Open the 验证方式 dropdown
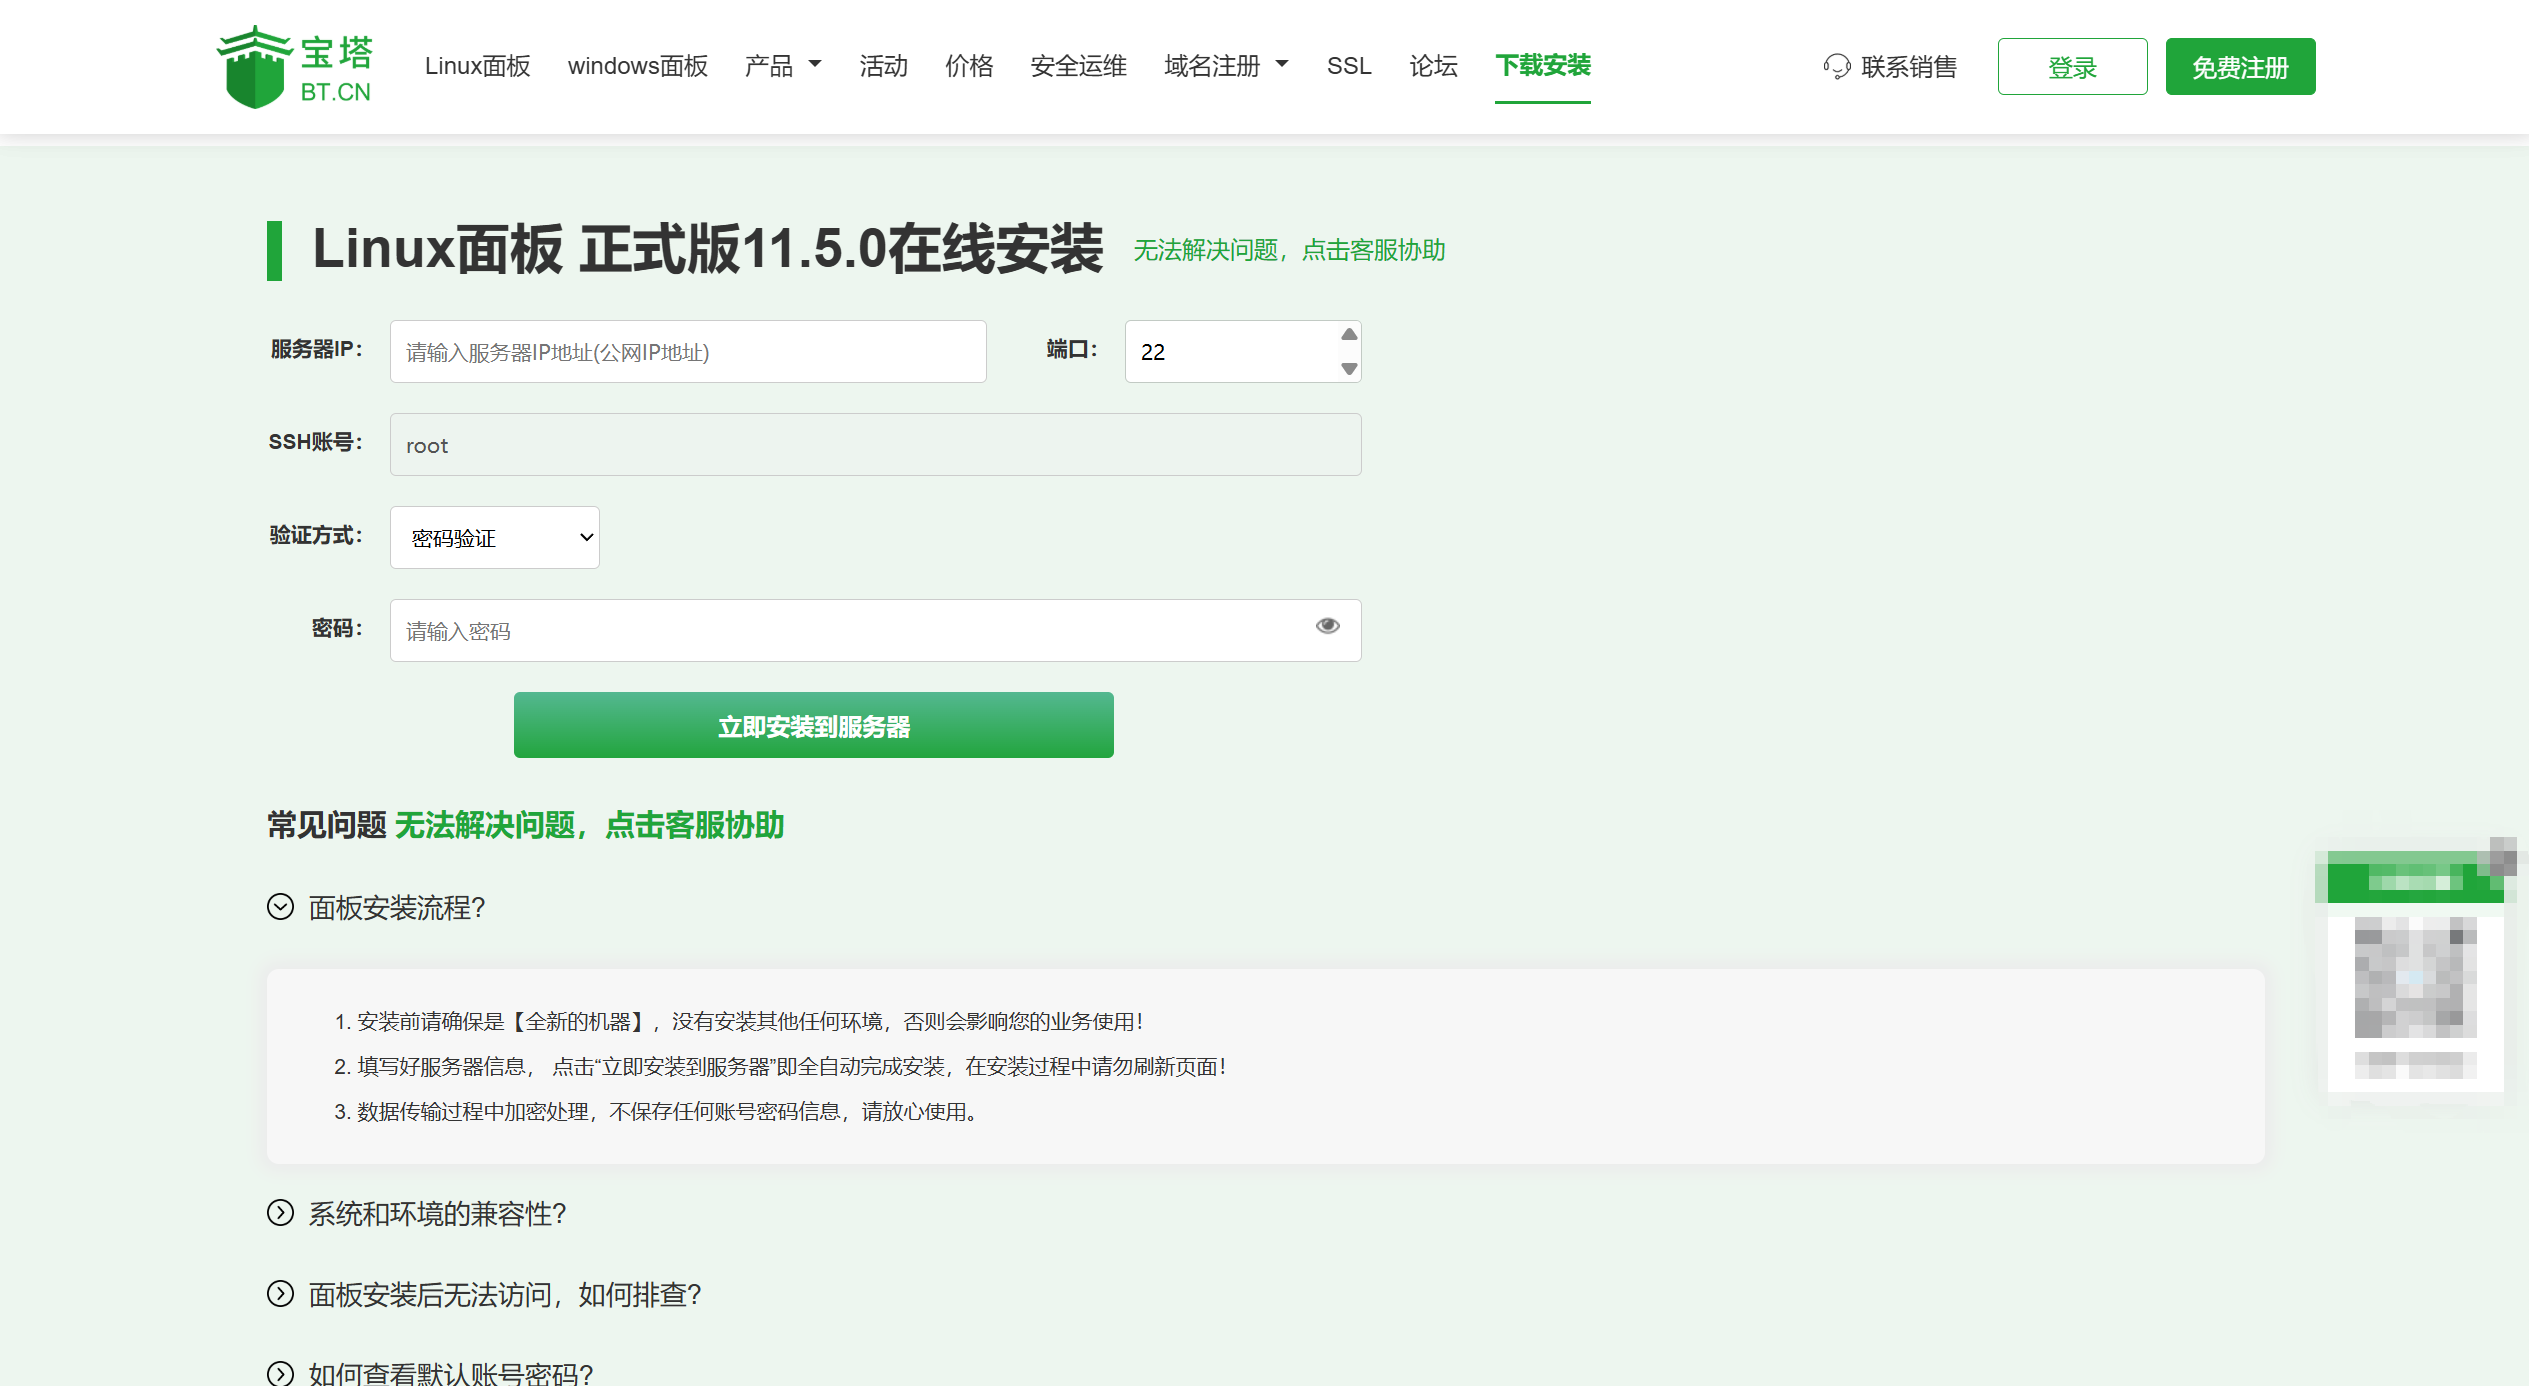 pos(495,538)
